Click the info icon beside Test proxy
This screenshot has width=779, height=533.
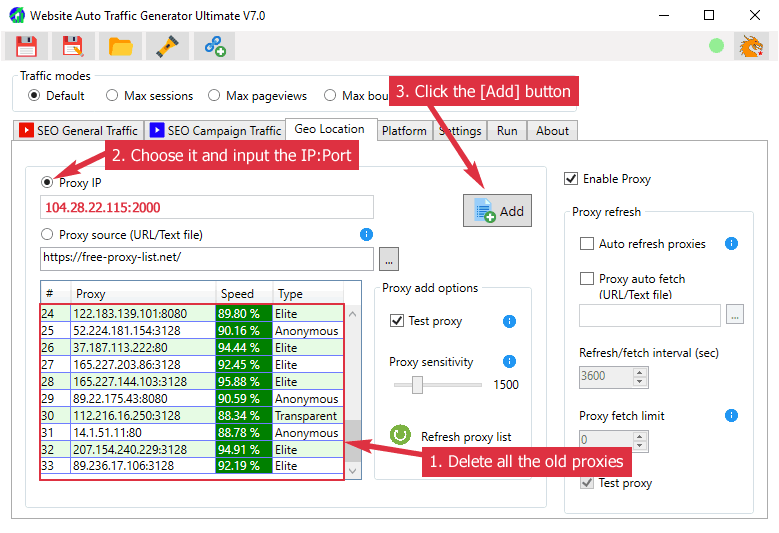509,321
